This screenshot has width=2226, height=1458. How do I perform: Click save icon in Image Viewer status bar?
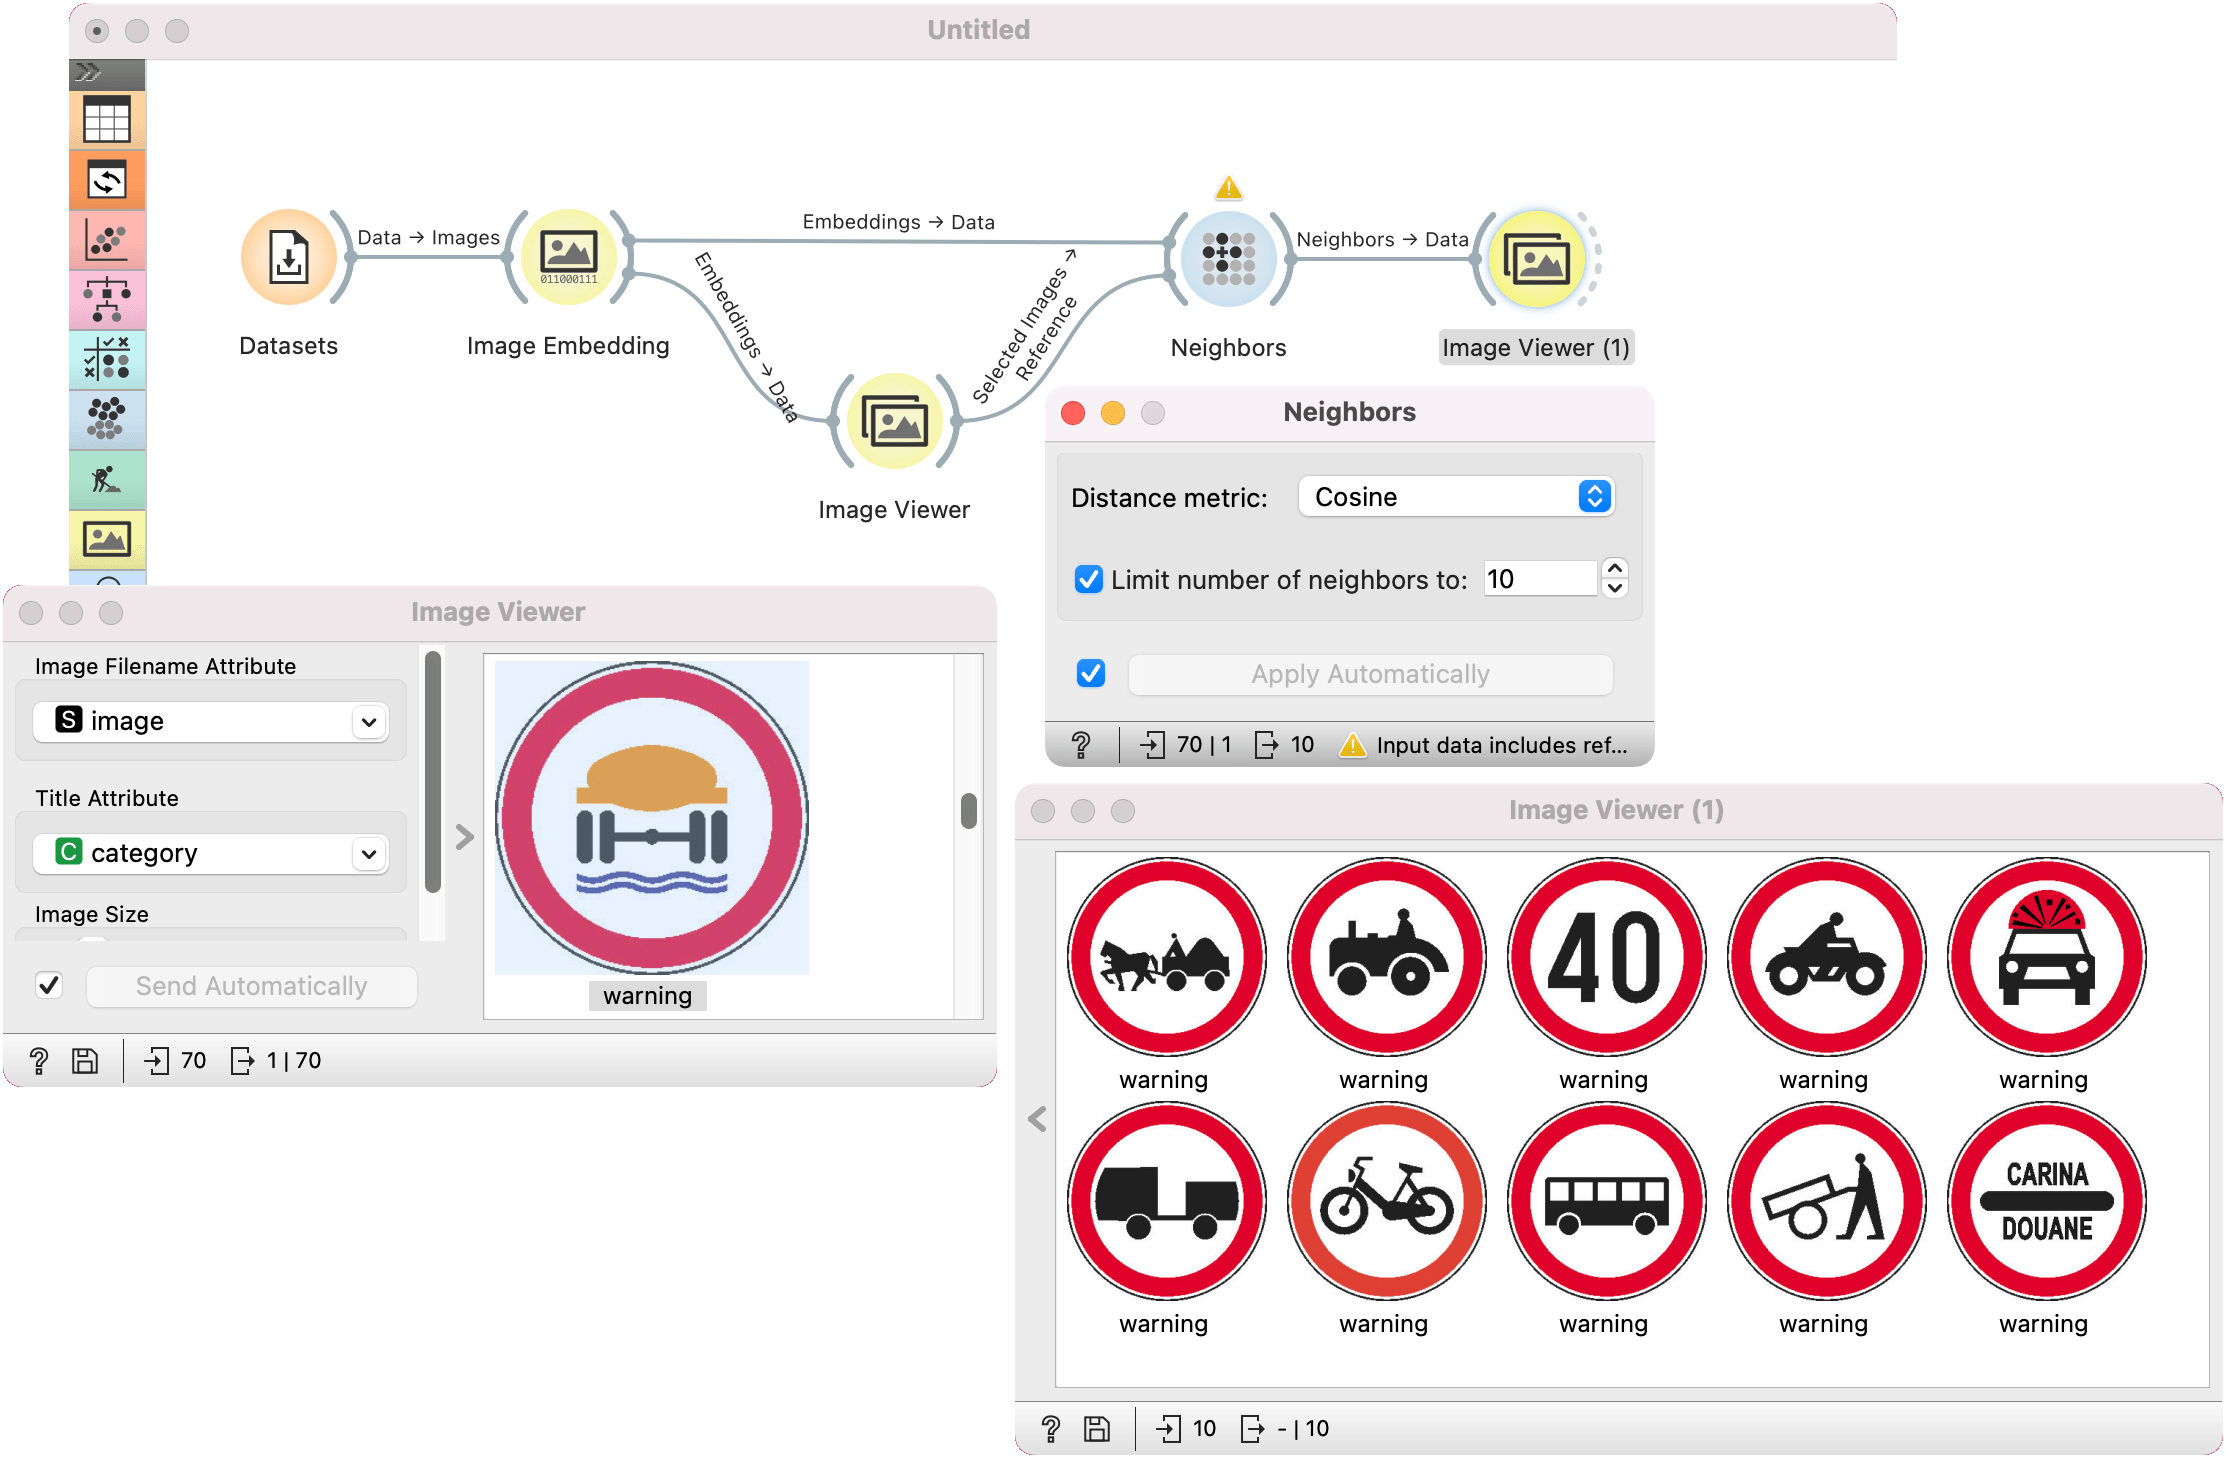point(85,1061)
